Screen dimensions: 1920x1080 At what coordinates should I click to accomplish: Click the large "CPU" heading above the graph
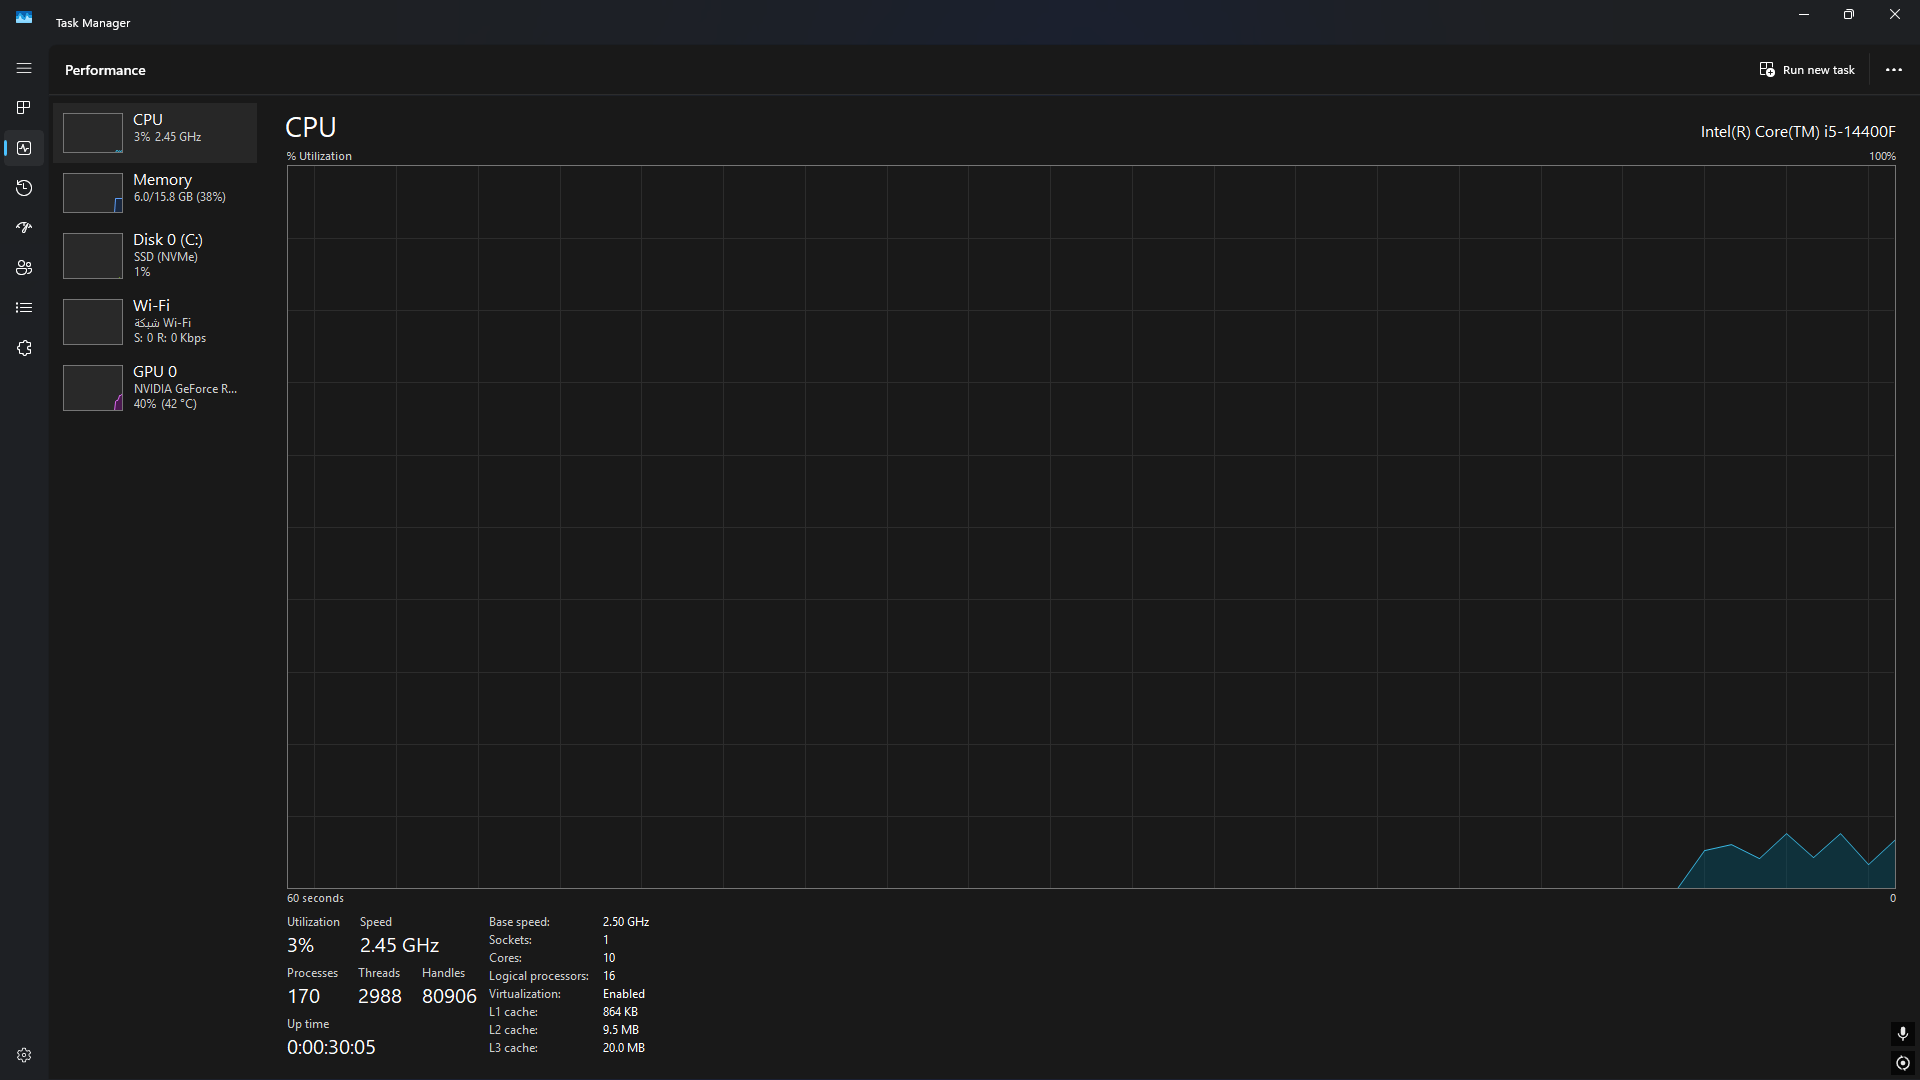(x=311, y=127)
